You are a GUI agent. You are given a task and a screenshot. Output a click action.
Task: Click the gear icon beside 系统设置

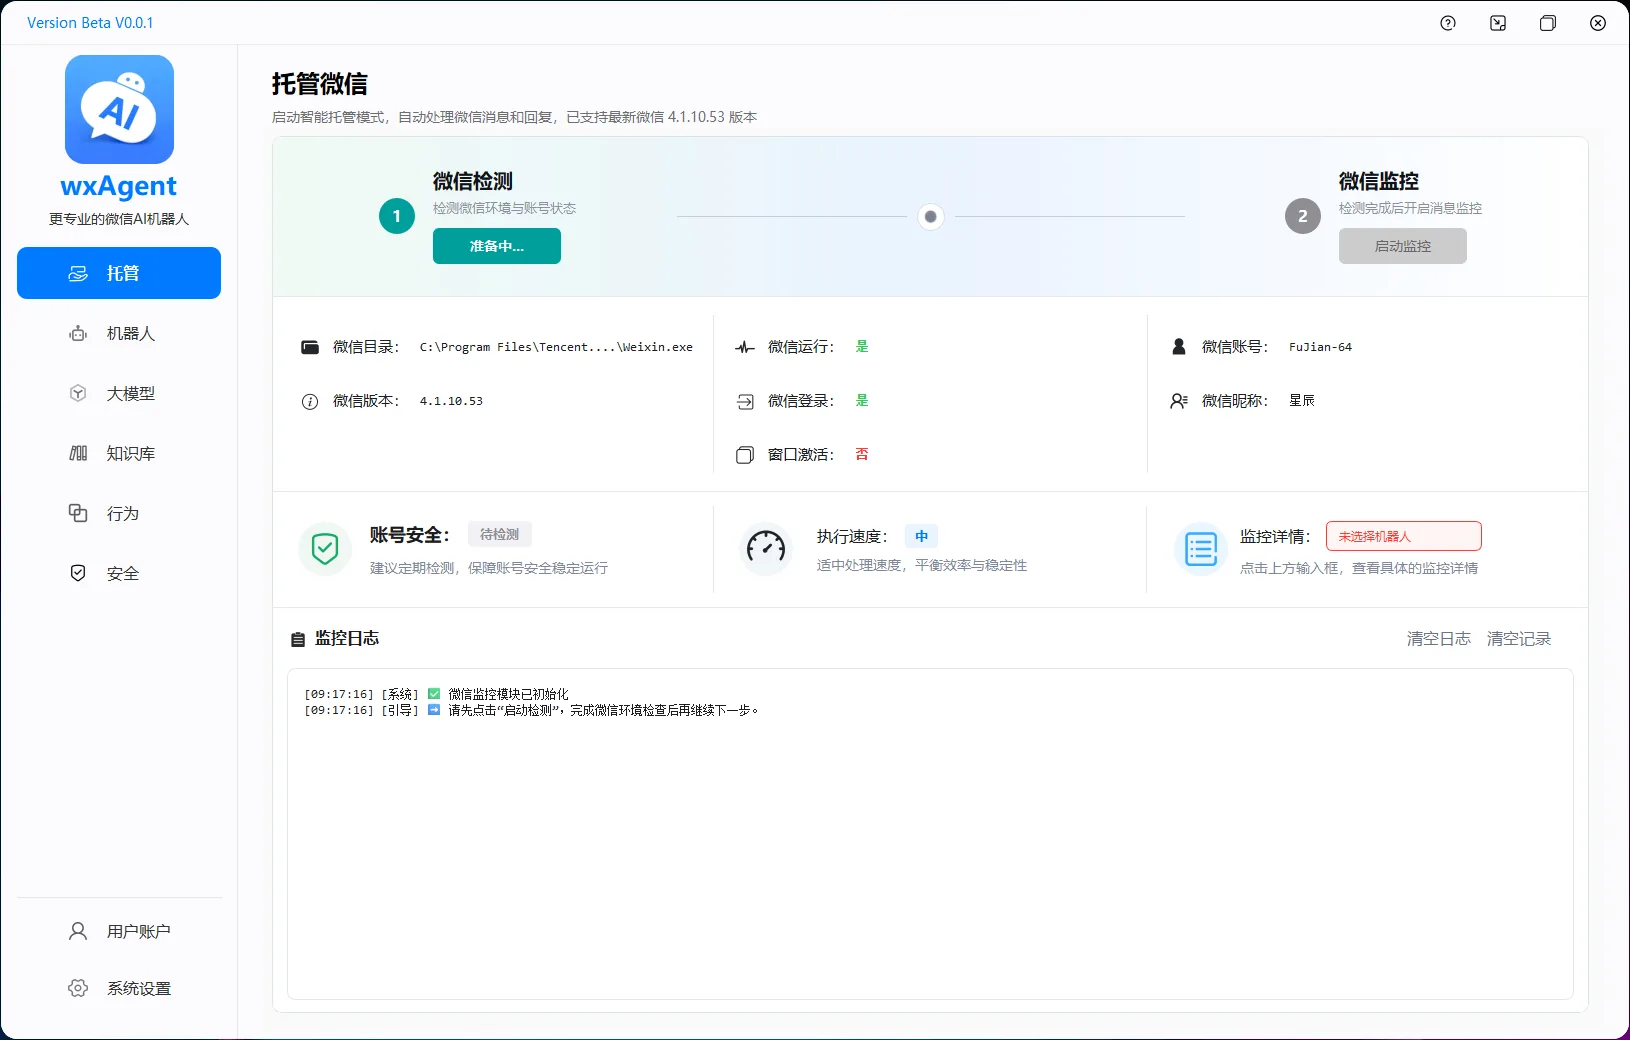[78, 988]
